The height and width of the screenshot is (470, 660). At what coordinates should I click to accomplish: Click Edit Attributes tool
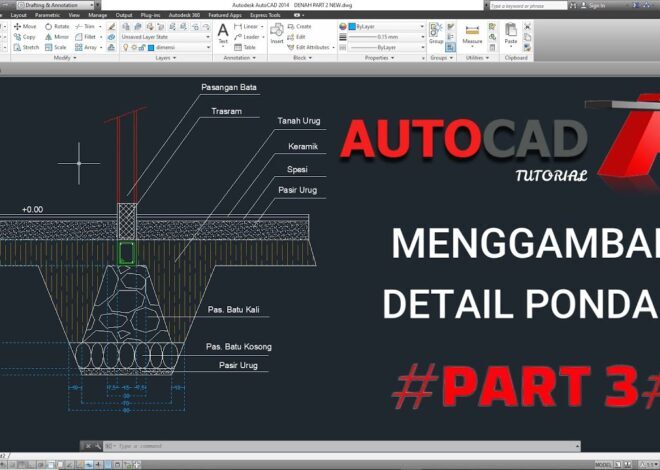pos(309,48)
